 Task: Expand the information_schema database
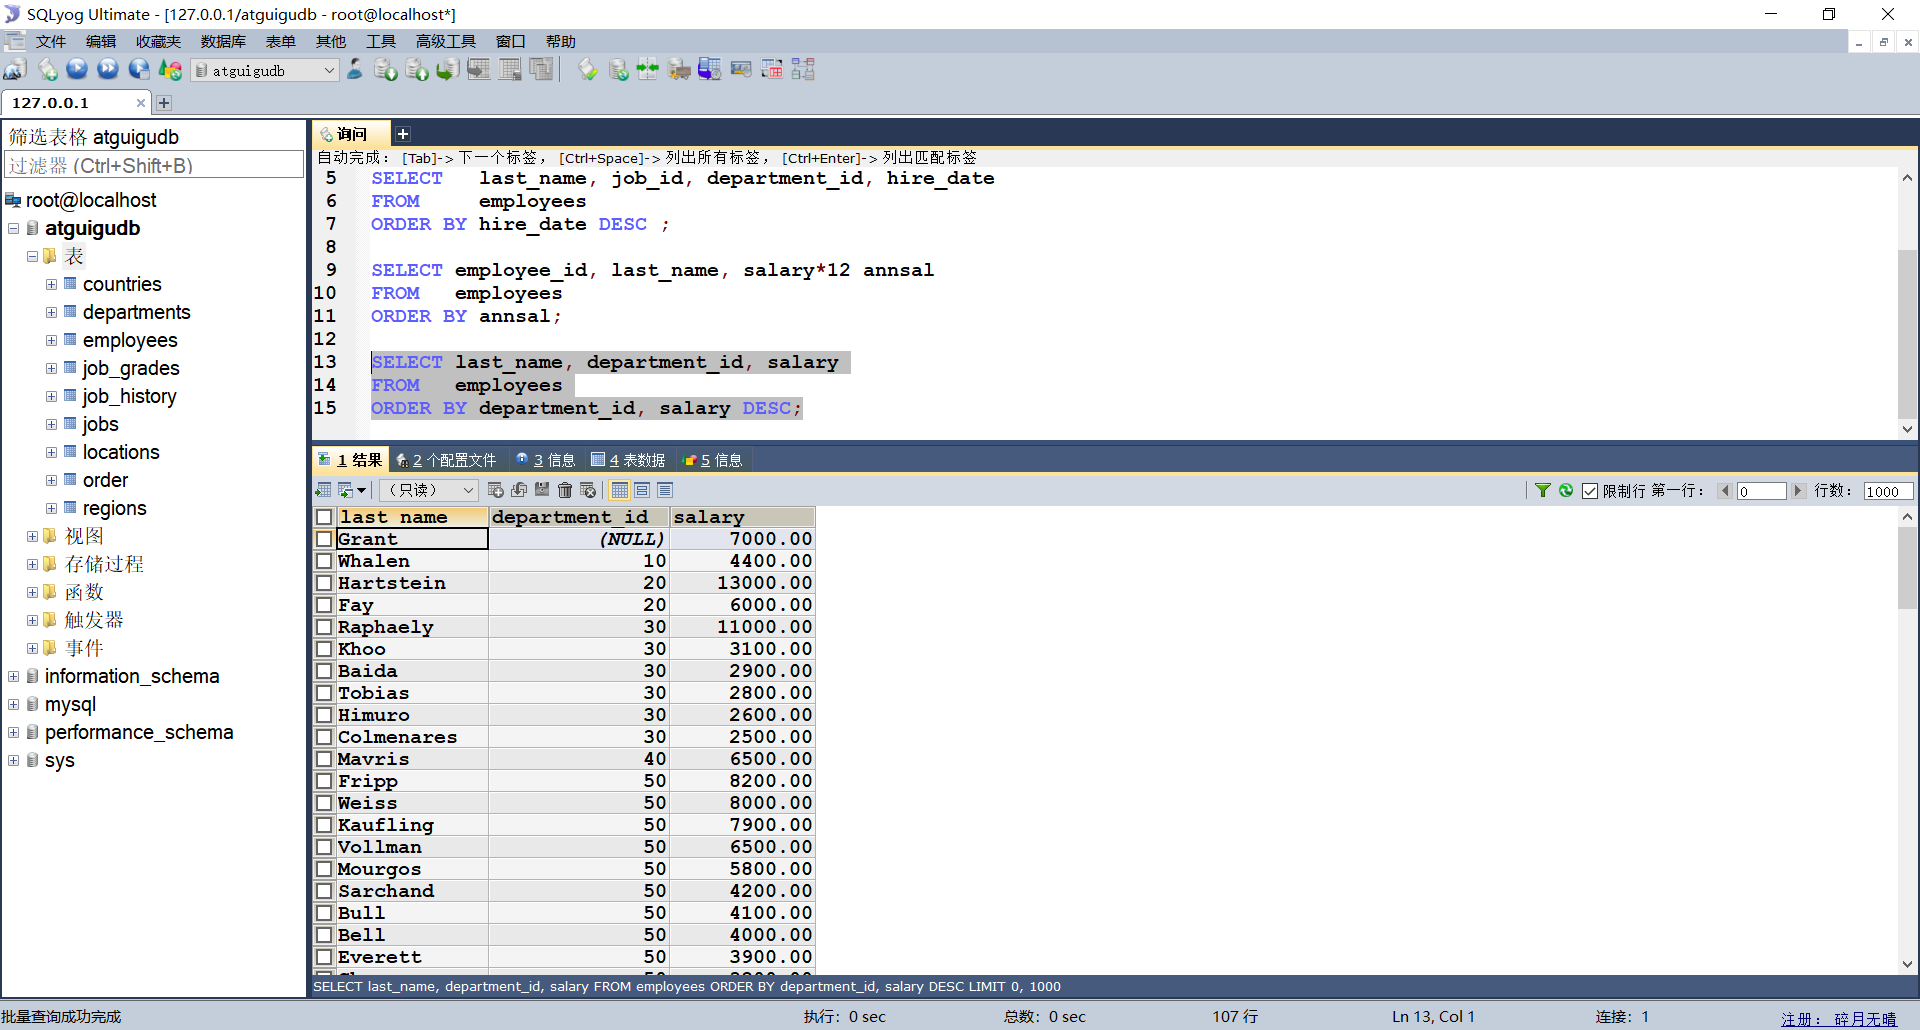pyautogui.click(x=14, y=677)
